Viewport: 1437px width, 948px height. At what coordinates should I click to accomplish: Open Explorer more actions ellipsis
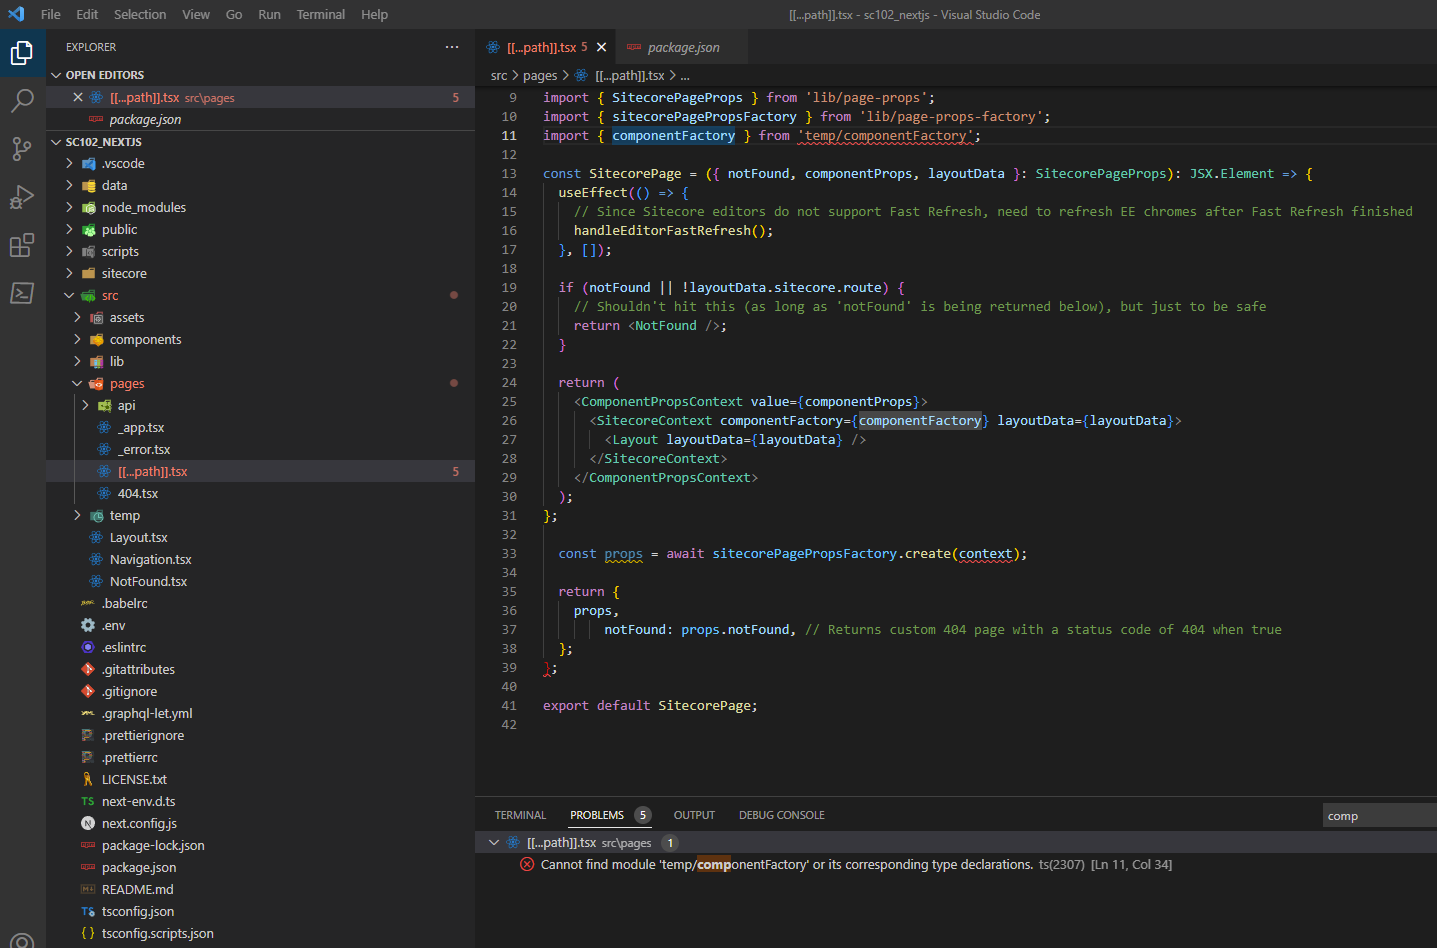coord(452,47)
